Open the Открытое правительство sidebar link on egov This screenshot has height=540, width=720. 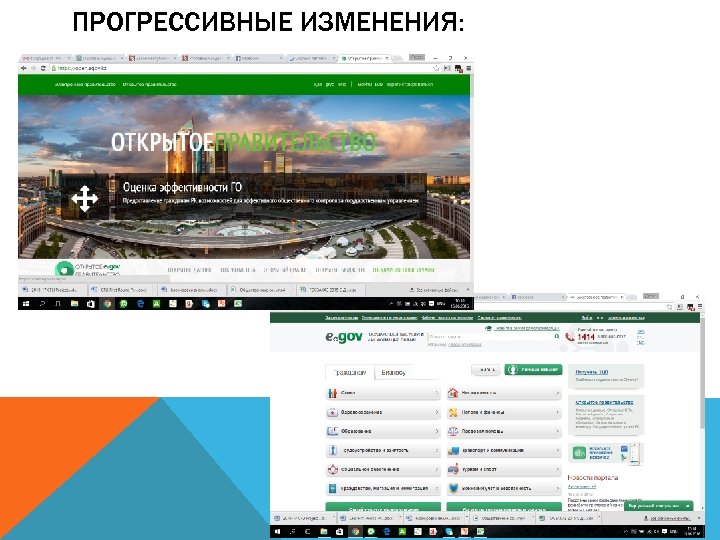pos(604,402)
